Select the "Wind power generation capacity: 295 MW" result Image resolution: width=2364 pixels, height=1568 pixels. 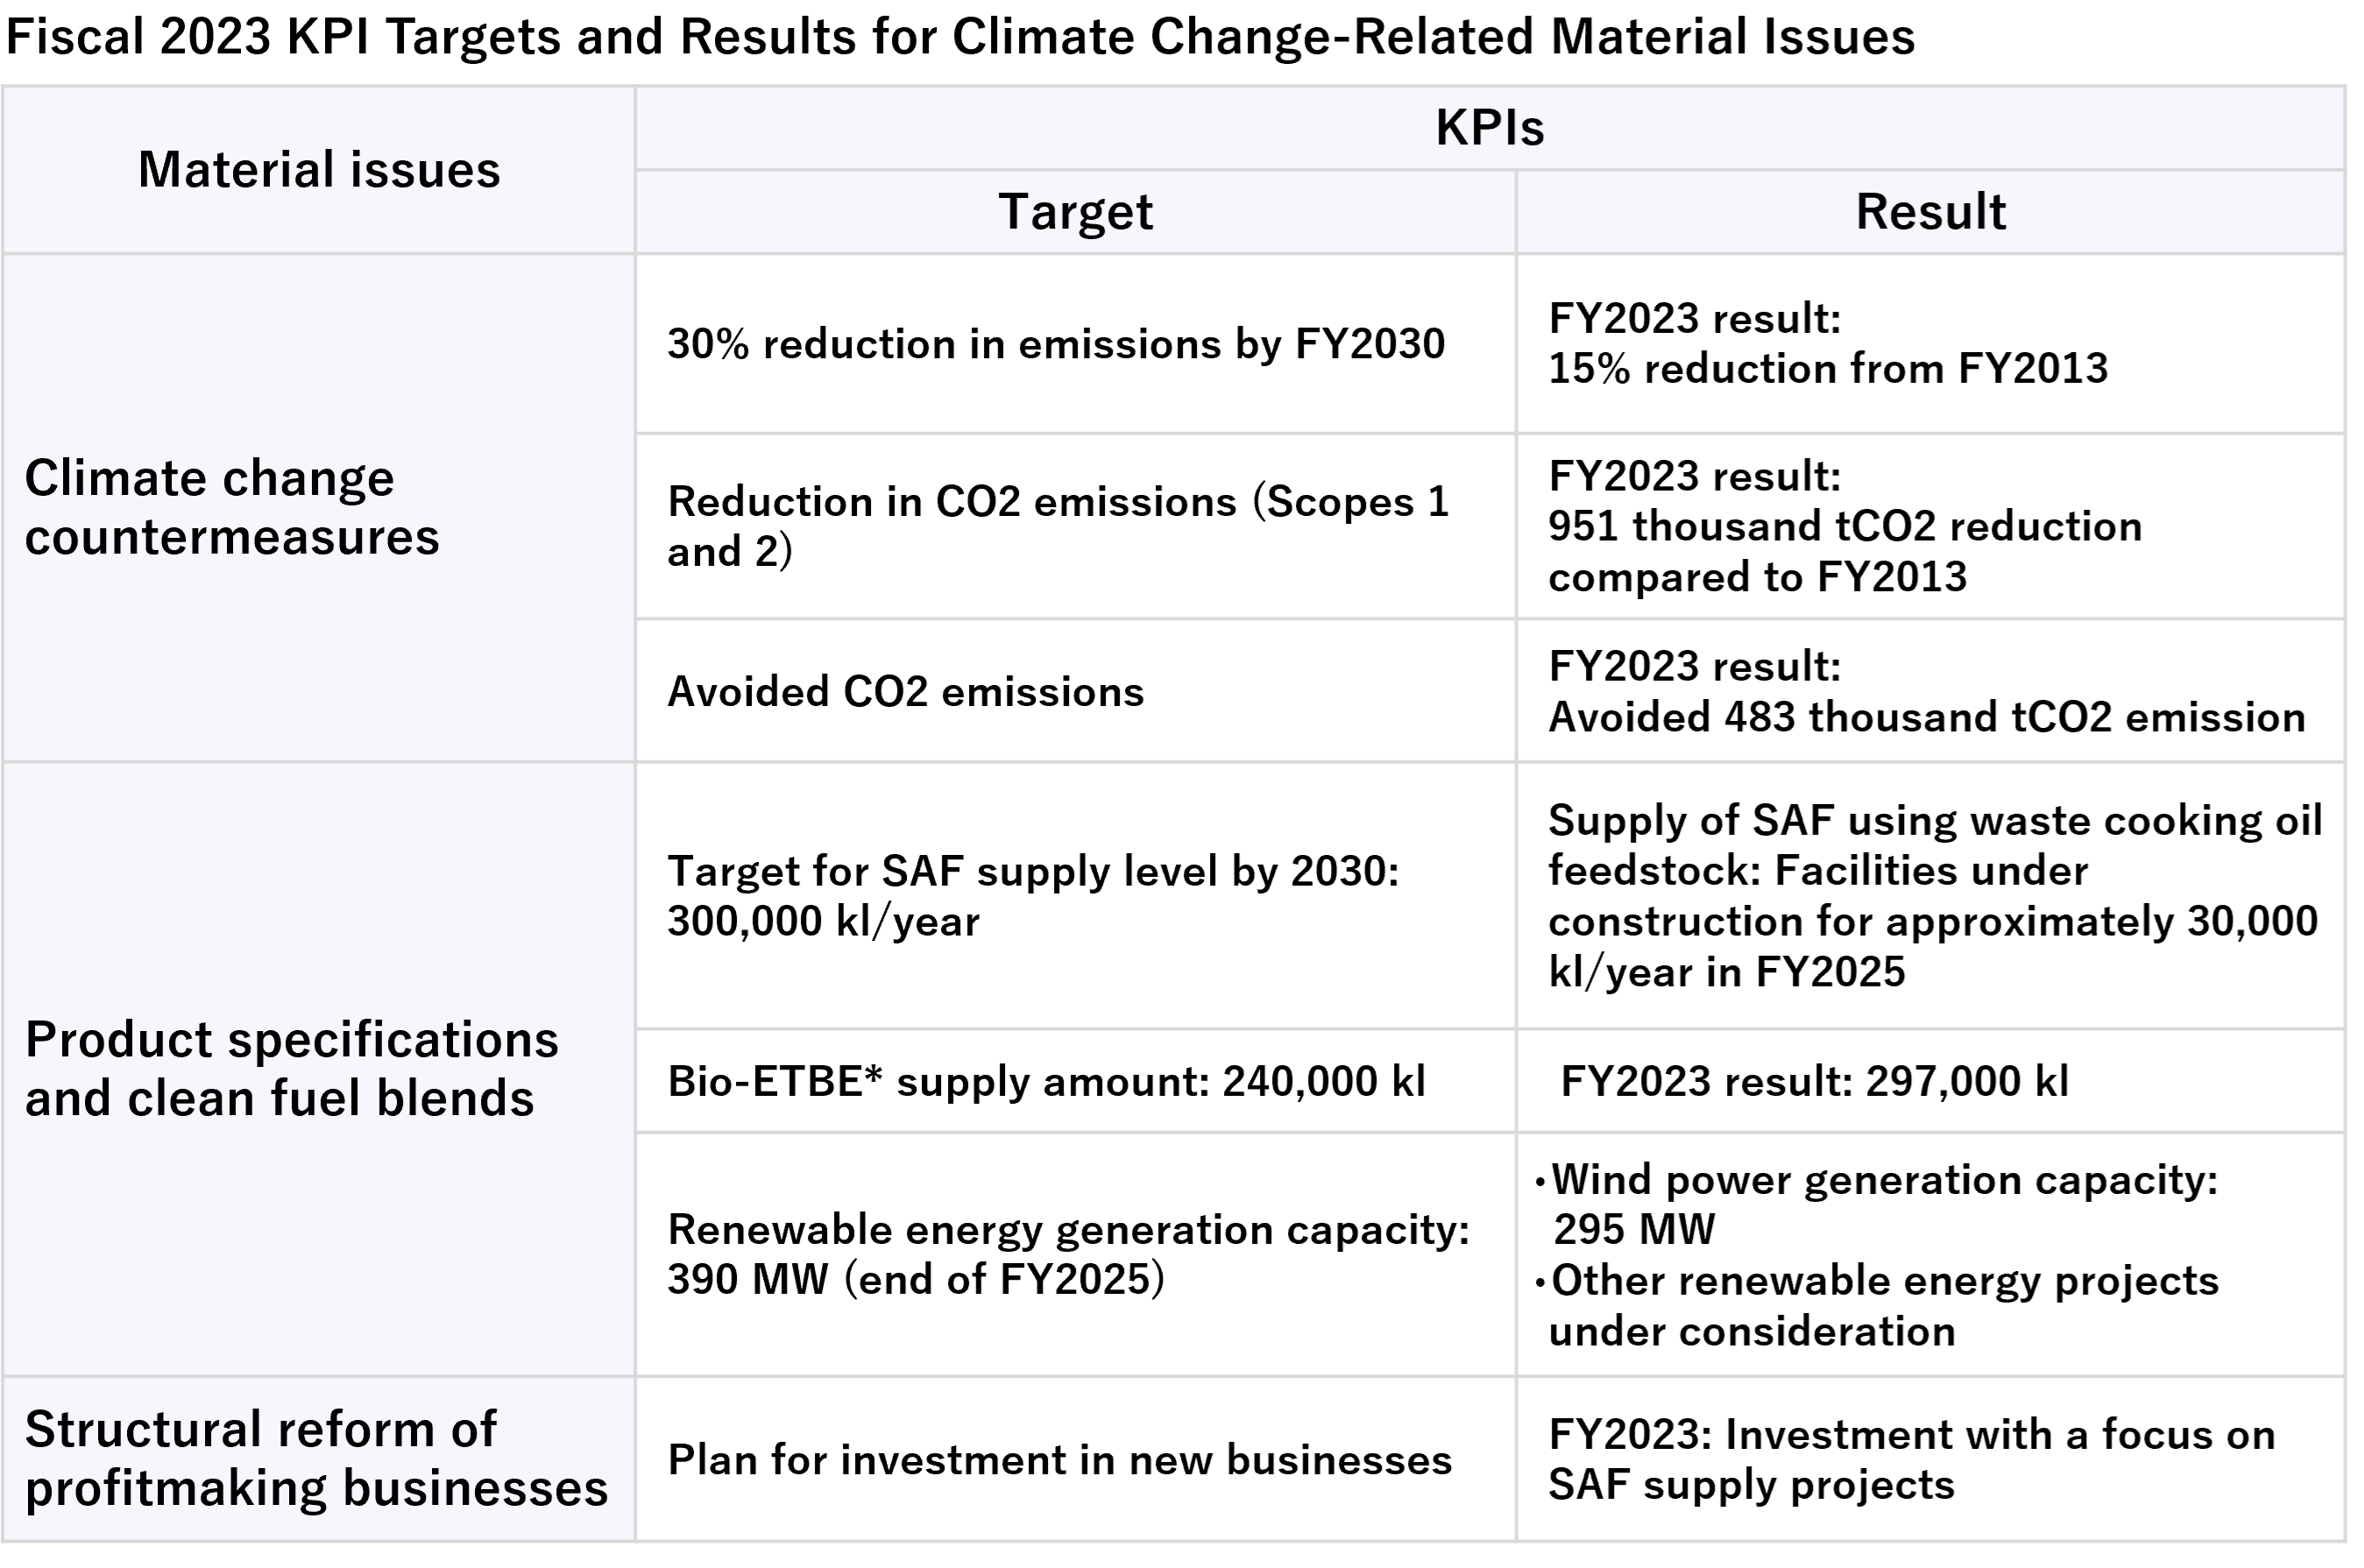(1884, 1205)
